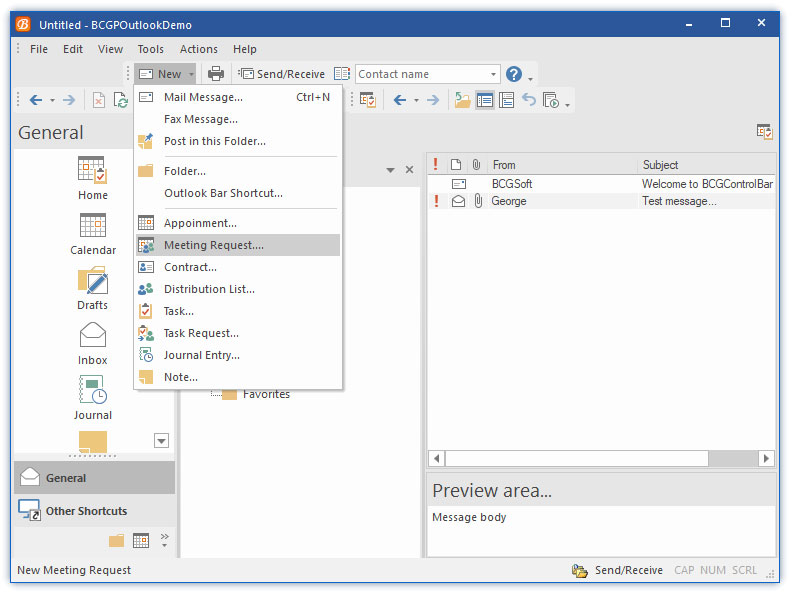Expand the Contact name combo box arrow
The image size is (793, 597).
[493, 74]
